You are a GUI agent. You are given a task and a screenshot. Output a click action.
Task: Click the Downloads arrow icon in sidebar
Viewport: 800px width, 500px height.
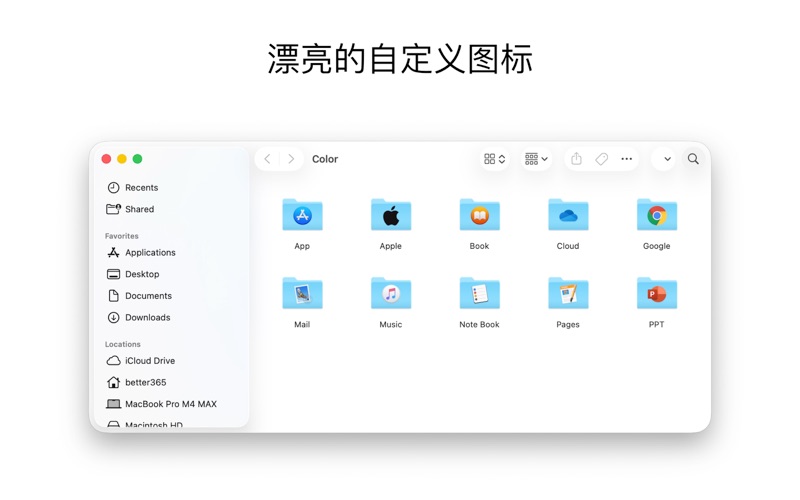point(113,317)
